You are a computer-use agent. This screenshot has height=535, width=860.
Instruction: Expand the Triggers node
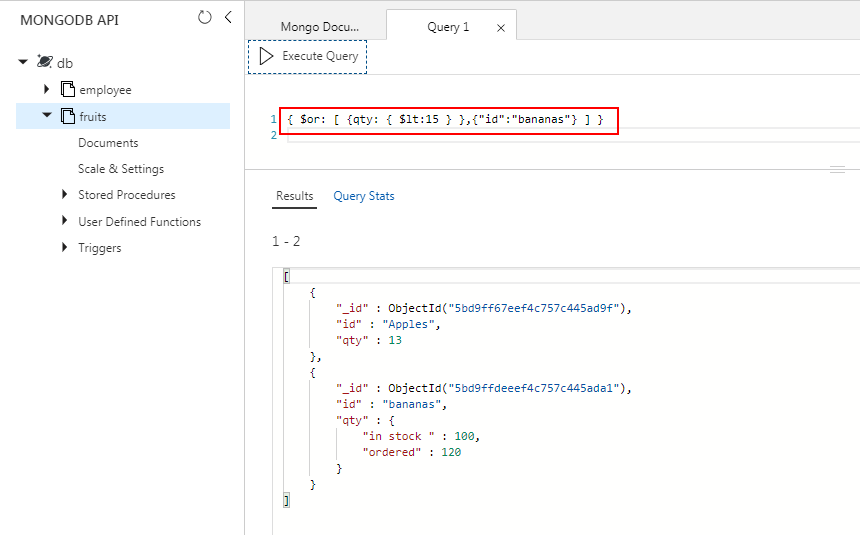tap(65, 247)
